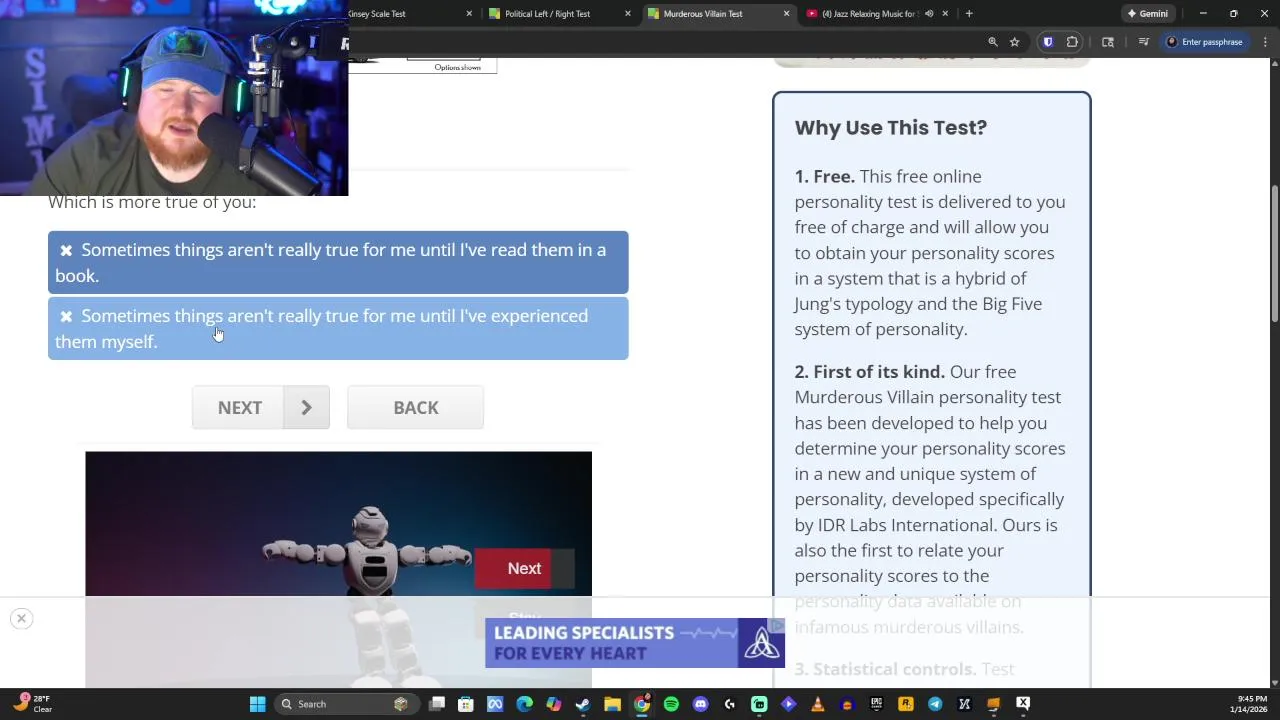The width and height of the screenshot is (1280, 720).
Task: Open Steam from the taskbar
Action: coord(583,704)
